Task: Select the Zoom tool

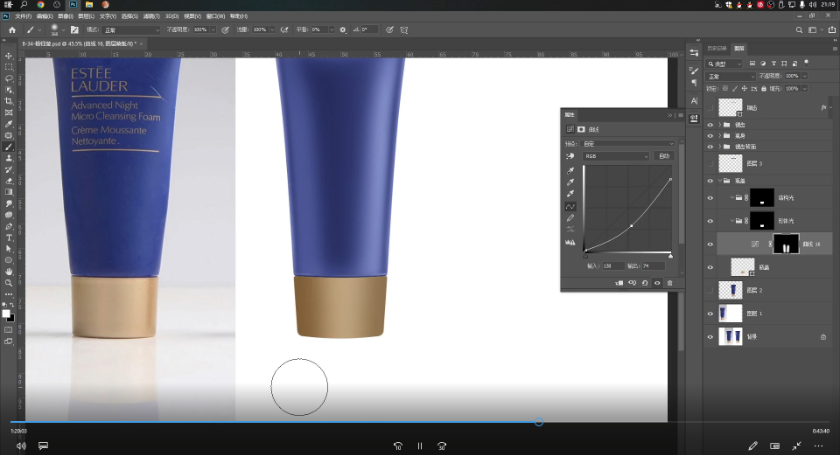Action: coord(9,282)
